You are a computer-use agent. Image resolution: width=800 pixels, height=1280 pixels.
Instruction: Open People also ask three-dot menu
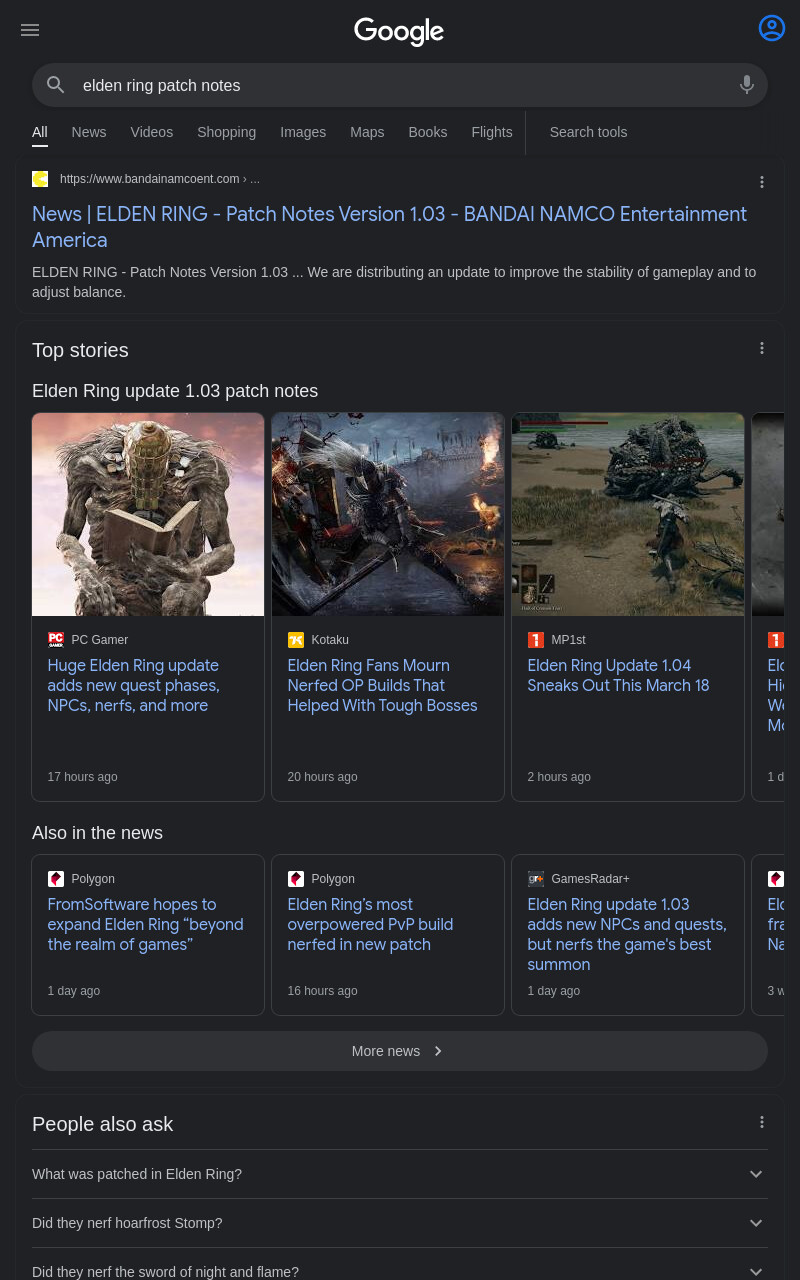coord(762,1122)
